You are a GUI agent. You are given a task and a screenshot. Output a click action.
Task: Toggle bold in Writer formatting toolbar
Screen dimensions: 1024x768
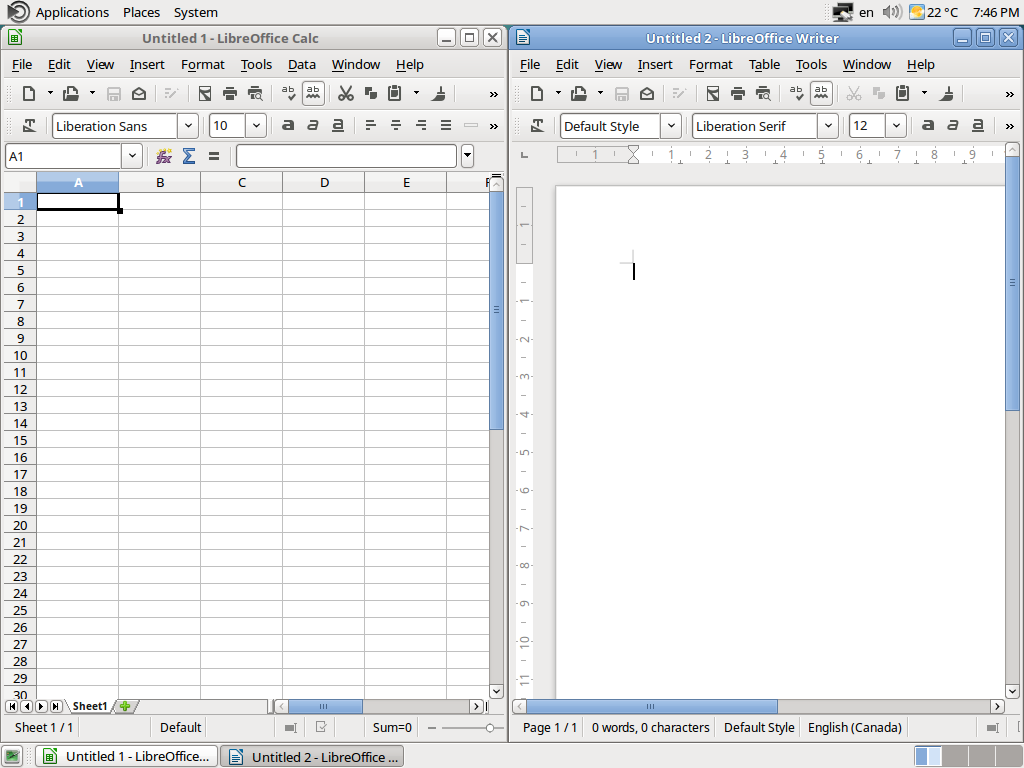pyautogui.click(x=927, y=125)
